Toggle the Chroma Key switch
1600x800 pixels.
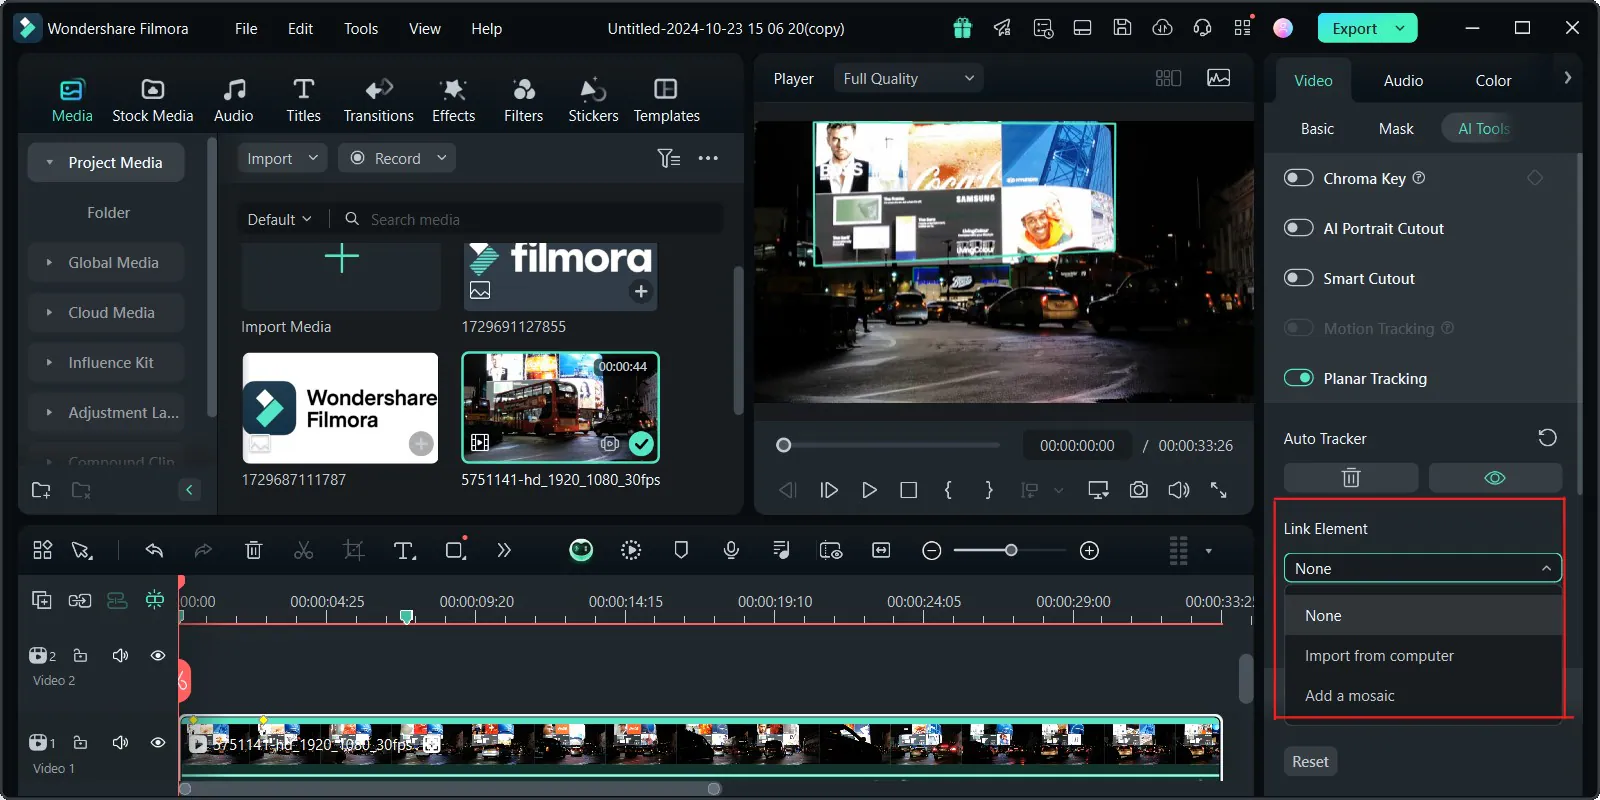(1298, 178)
